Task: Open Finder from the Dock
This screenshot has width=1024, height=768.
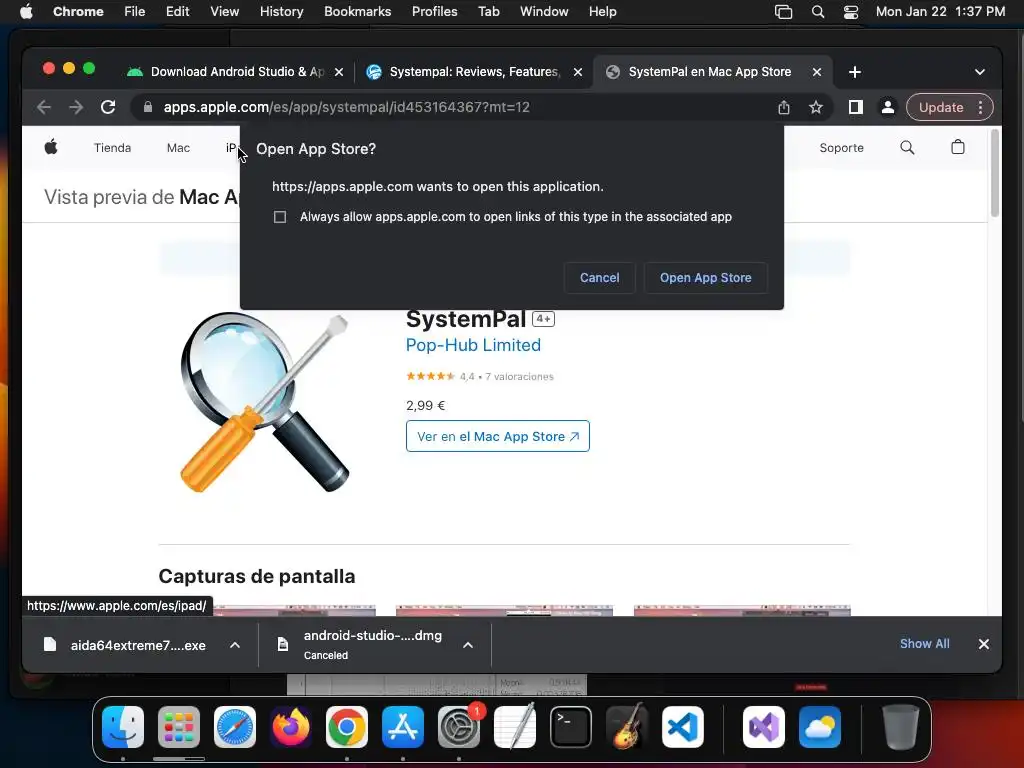Action: tap(123, 727)
